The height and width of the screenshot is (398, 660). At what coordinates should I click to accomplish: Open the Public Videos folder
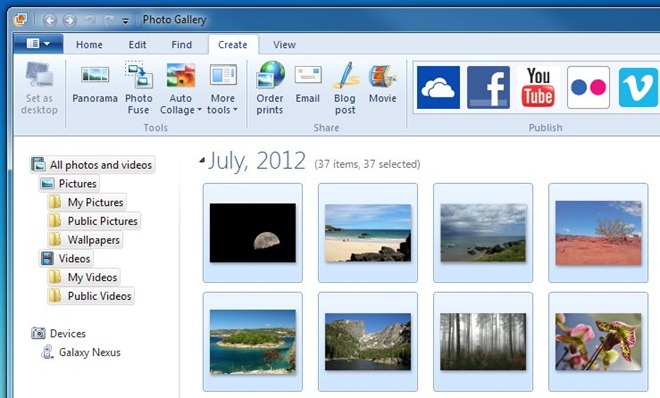(91, 296)
